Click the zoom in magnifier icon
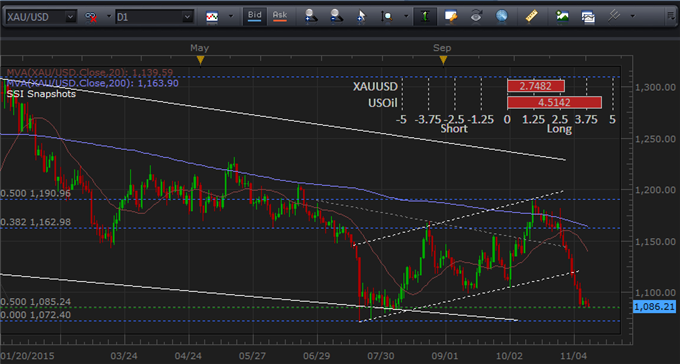Viewport: 680px width, 364px height. [x=311, y=16]
